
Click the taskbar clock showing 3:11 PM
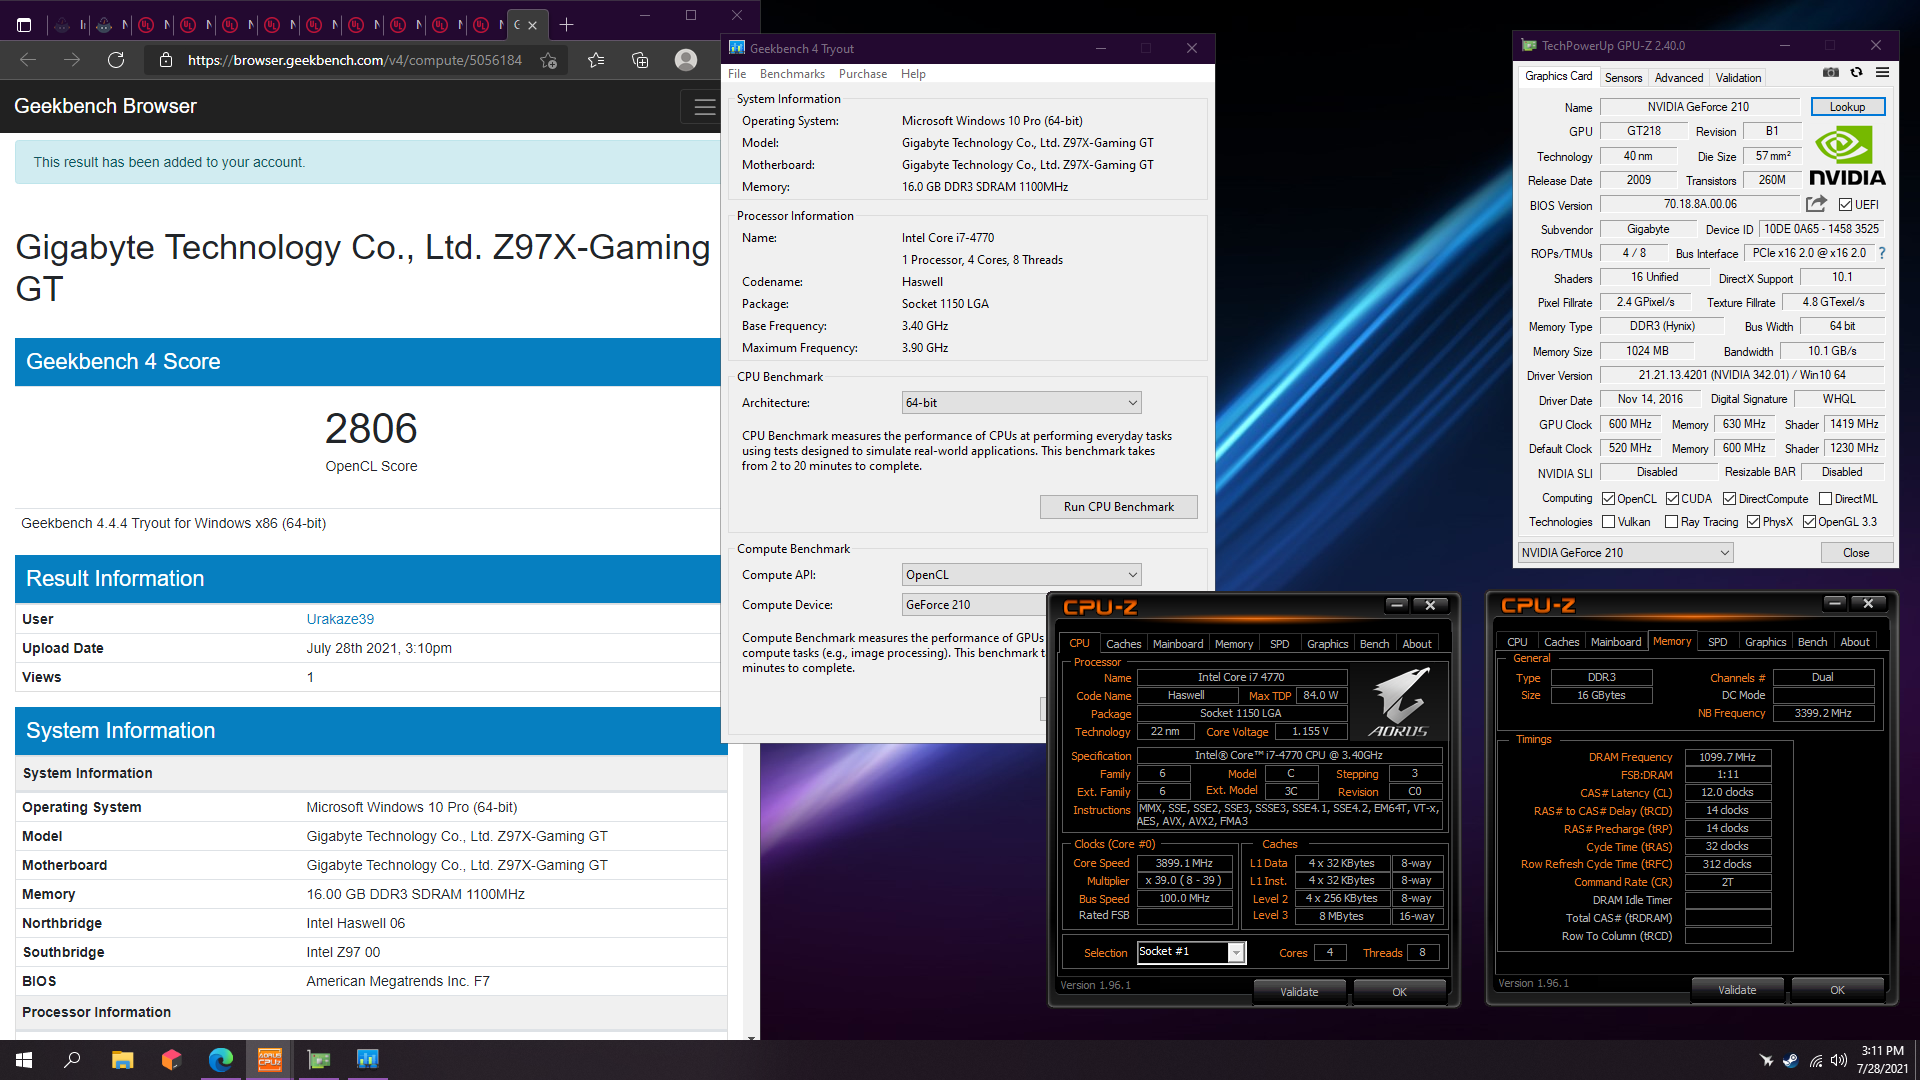(x=1882, y=1060)
